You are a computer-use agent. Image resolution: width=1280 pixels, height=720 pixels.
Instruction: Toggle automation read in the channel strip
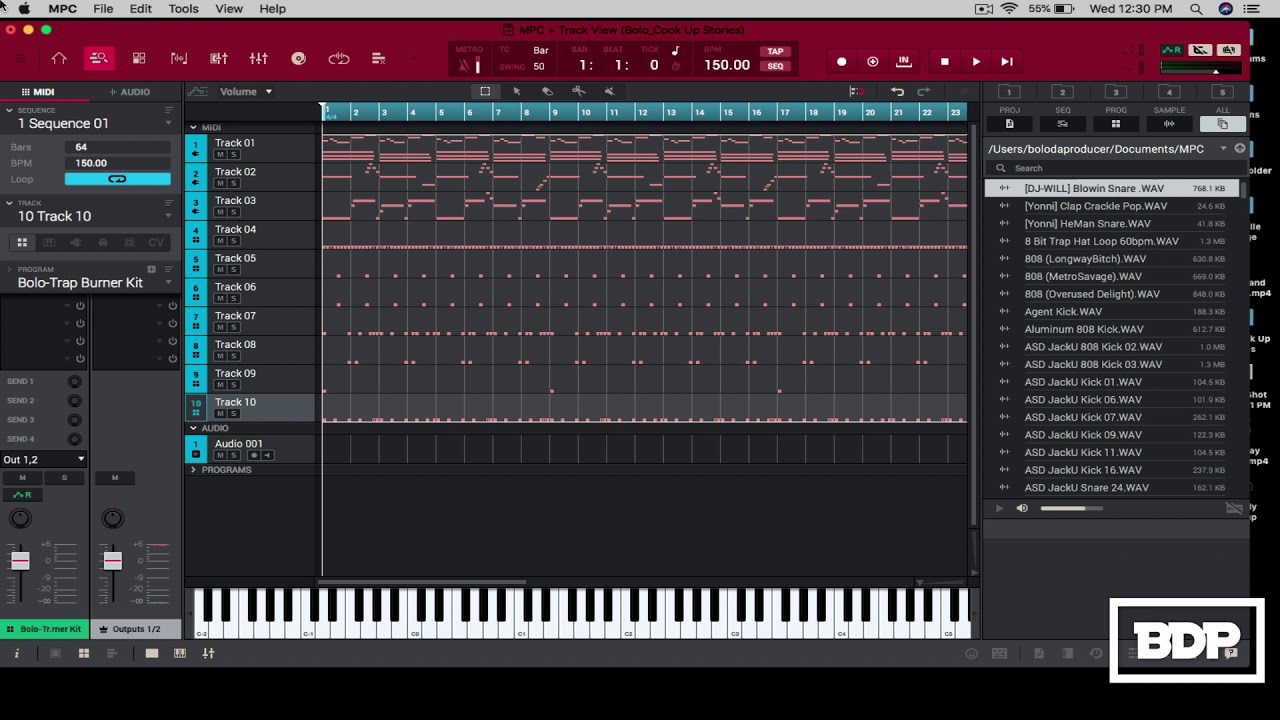click(x=21, y=495)
